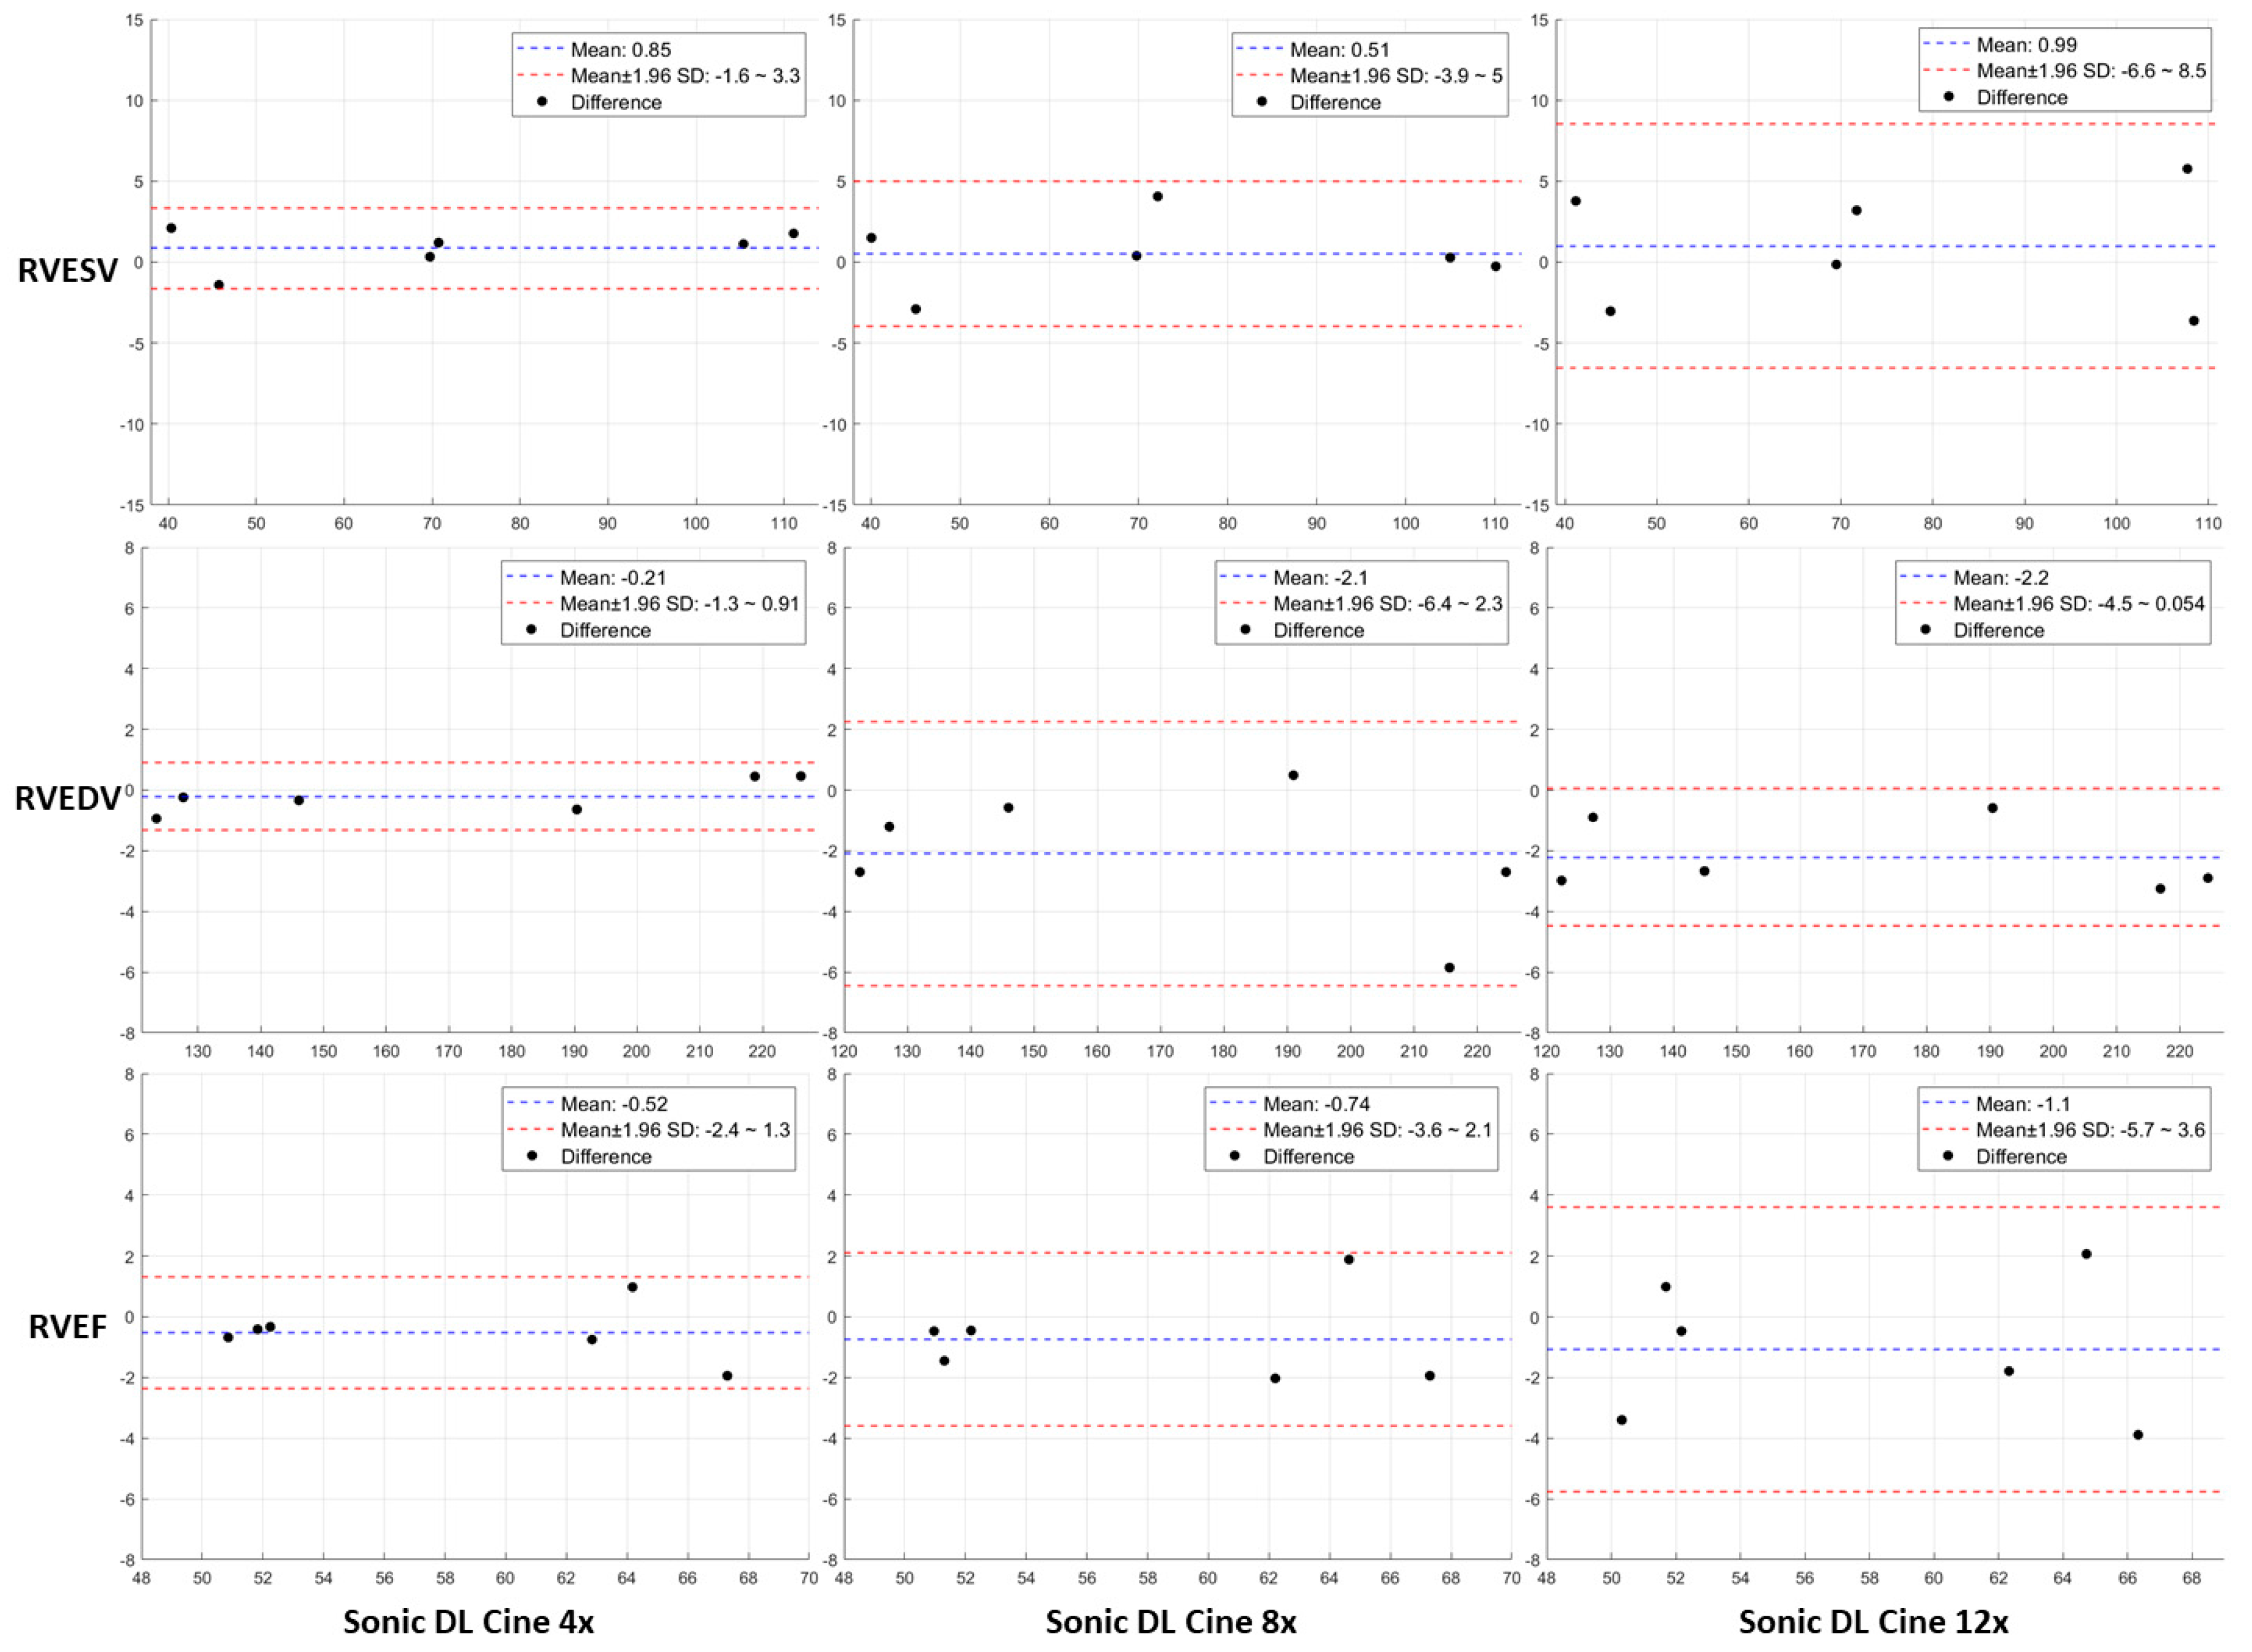This screenshot has width=2252, height=1652.
Task: Select the Sonic DL Cine 4x column title
Action: [x=468, y=1622]
